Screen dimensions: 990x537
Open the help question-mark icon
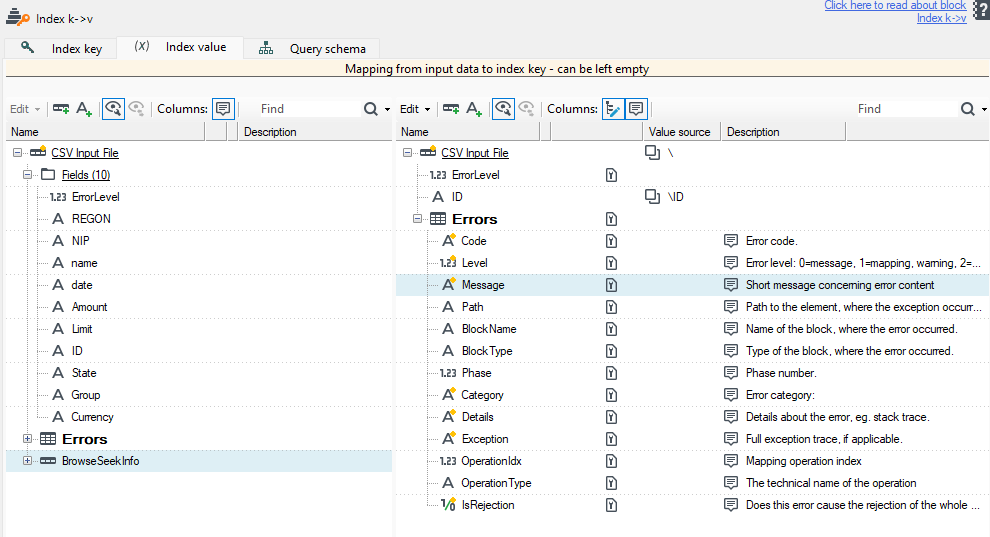pos(982,11)
